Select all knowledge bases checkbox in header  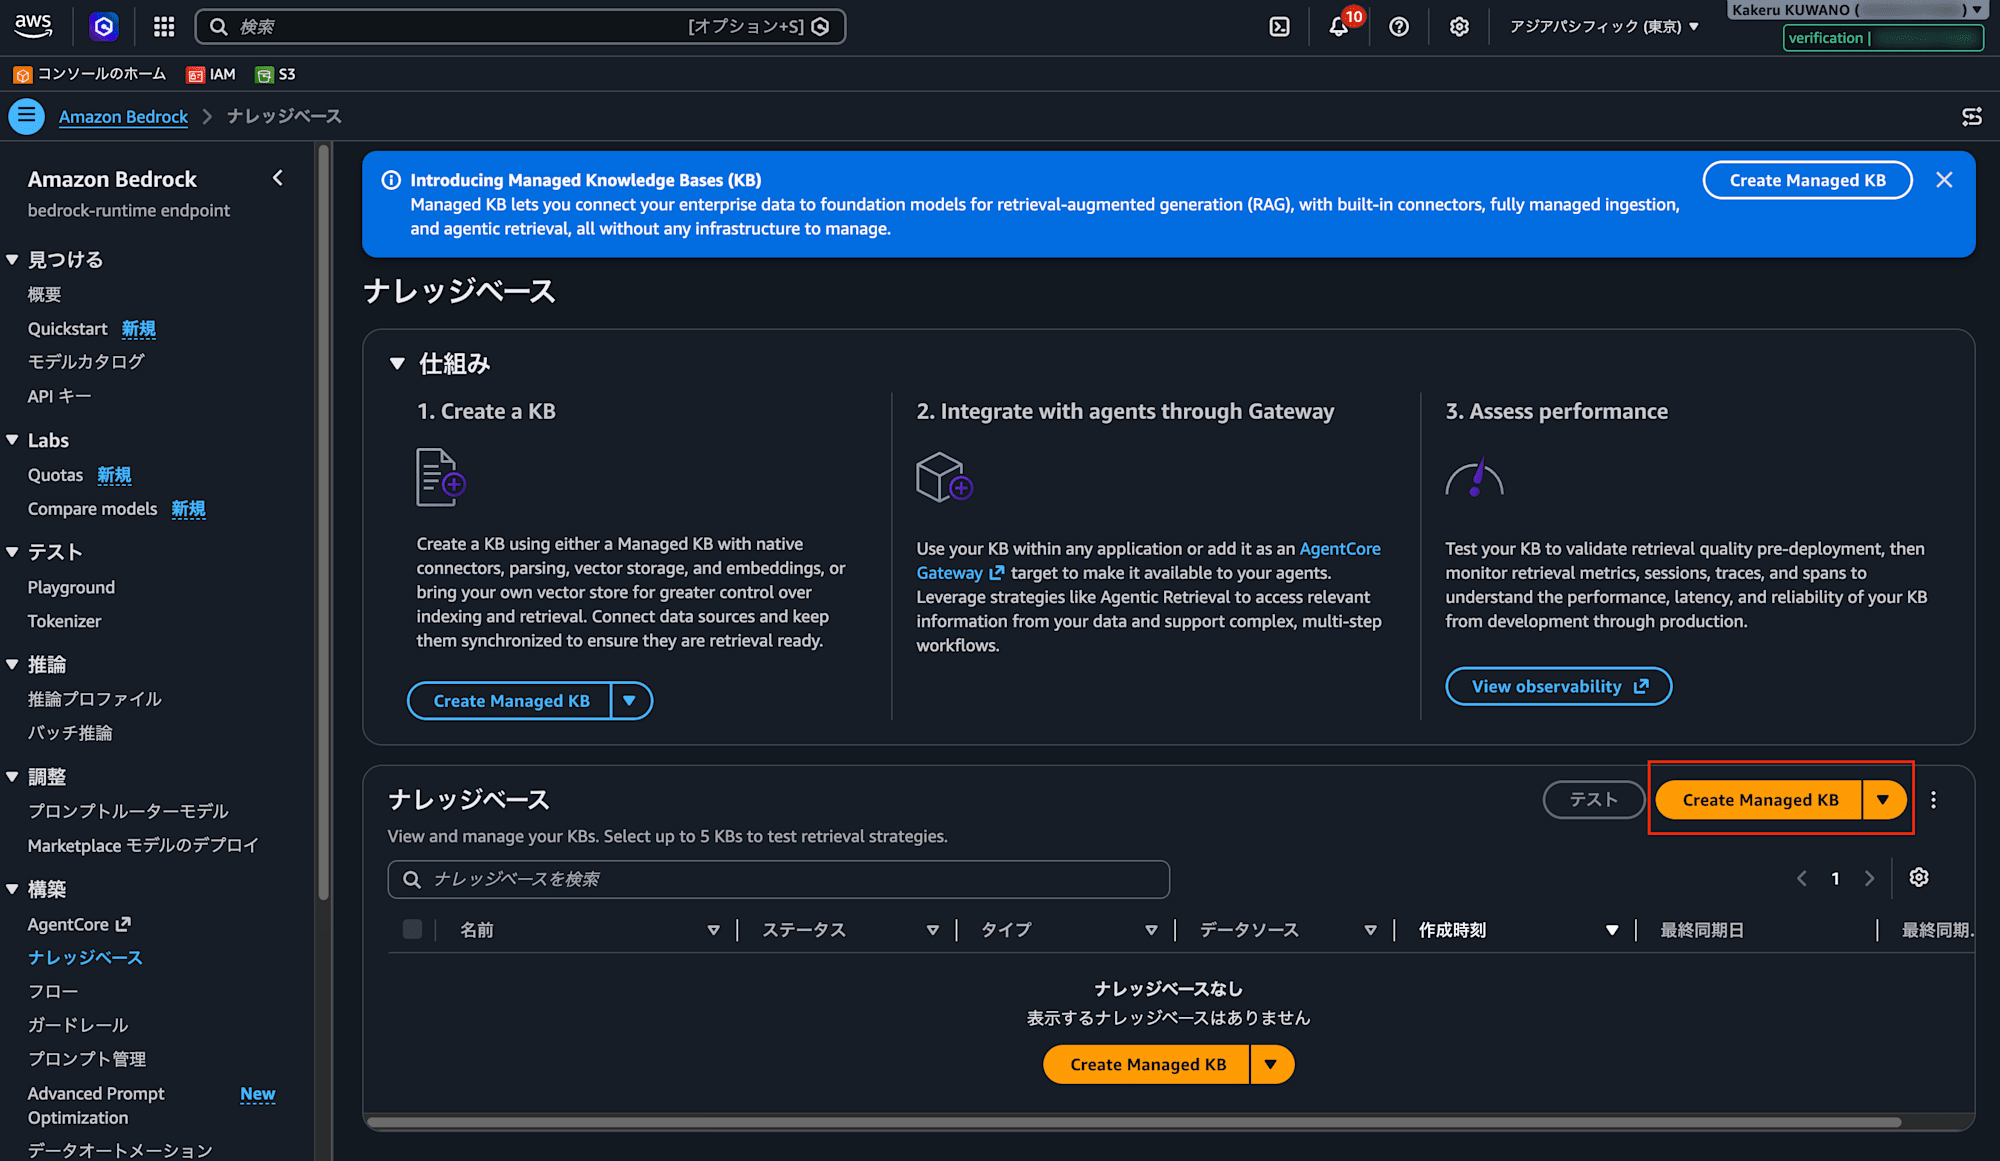point(412,930)
